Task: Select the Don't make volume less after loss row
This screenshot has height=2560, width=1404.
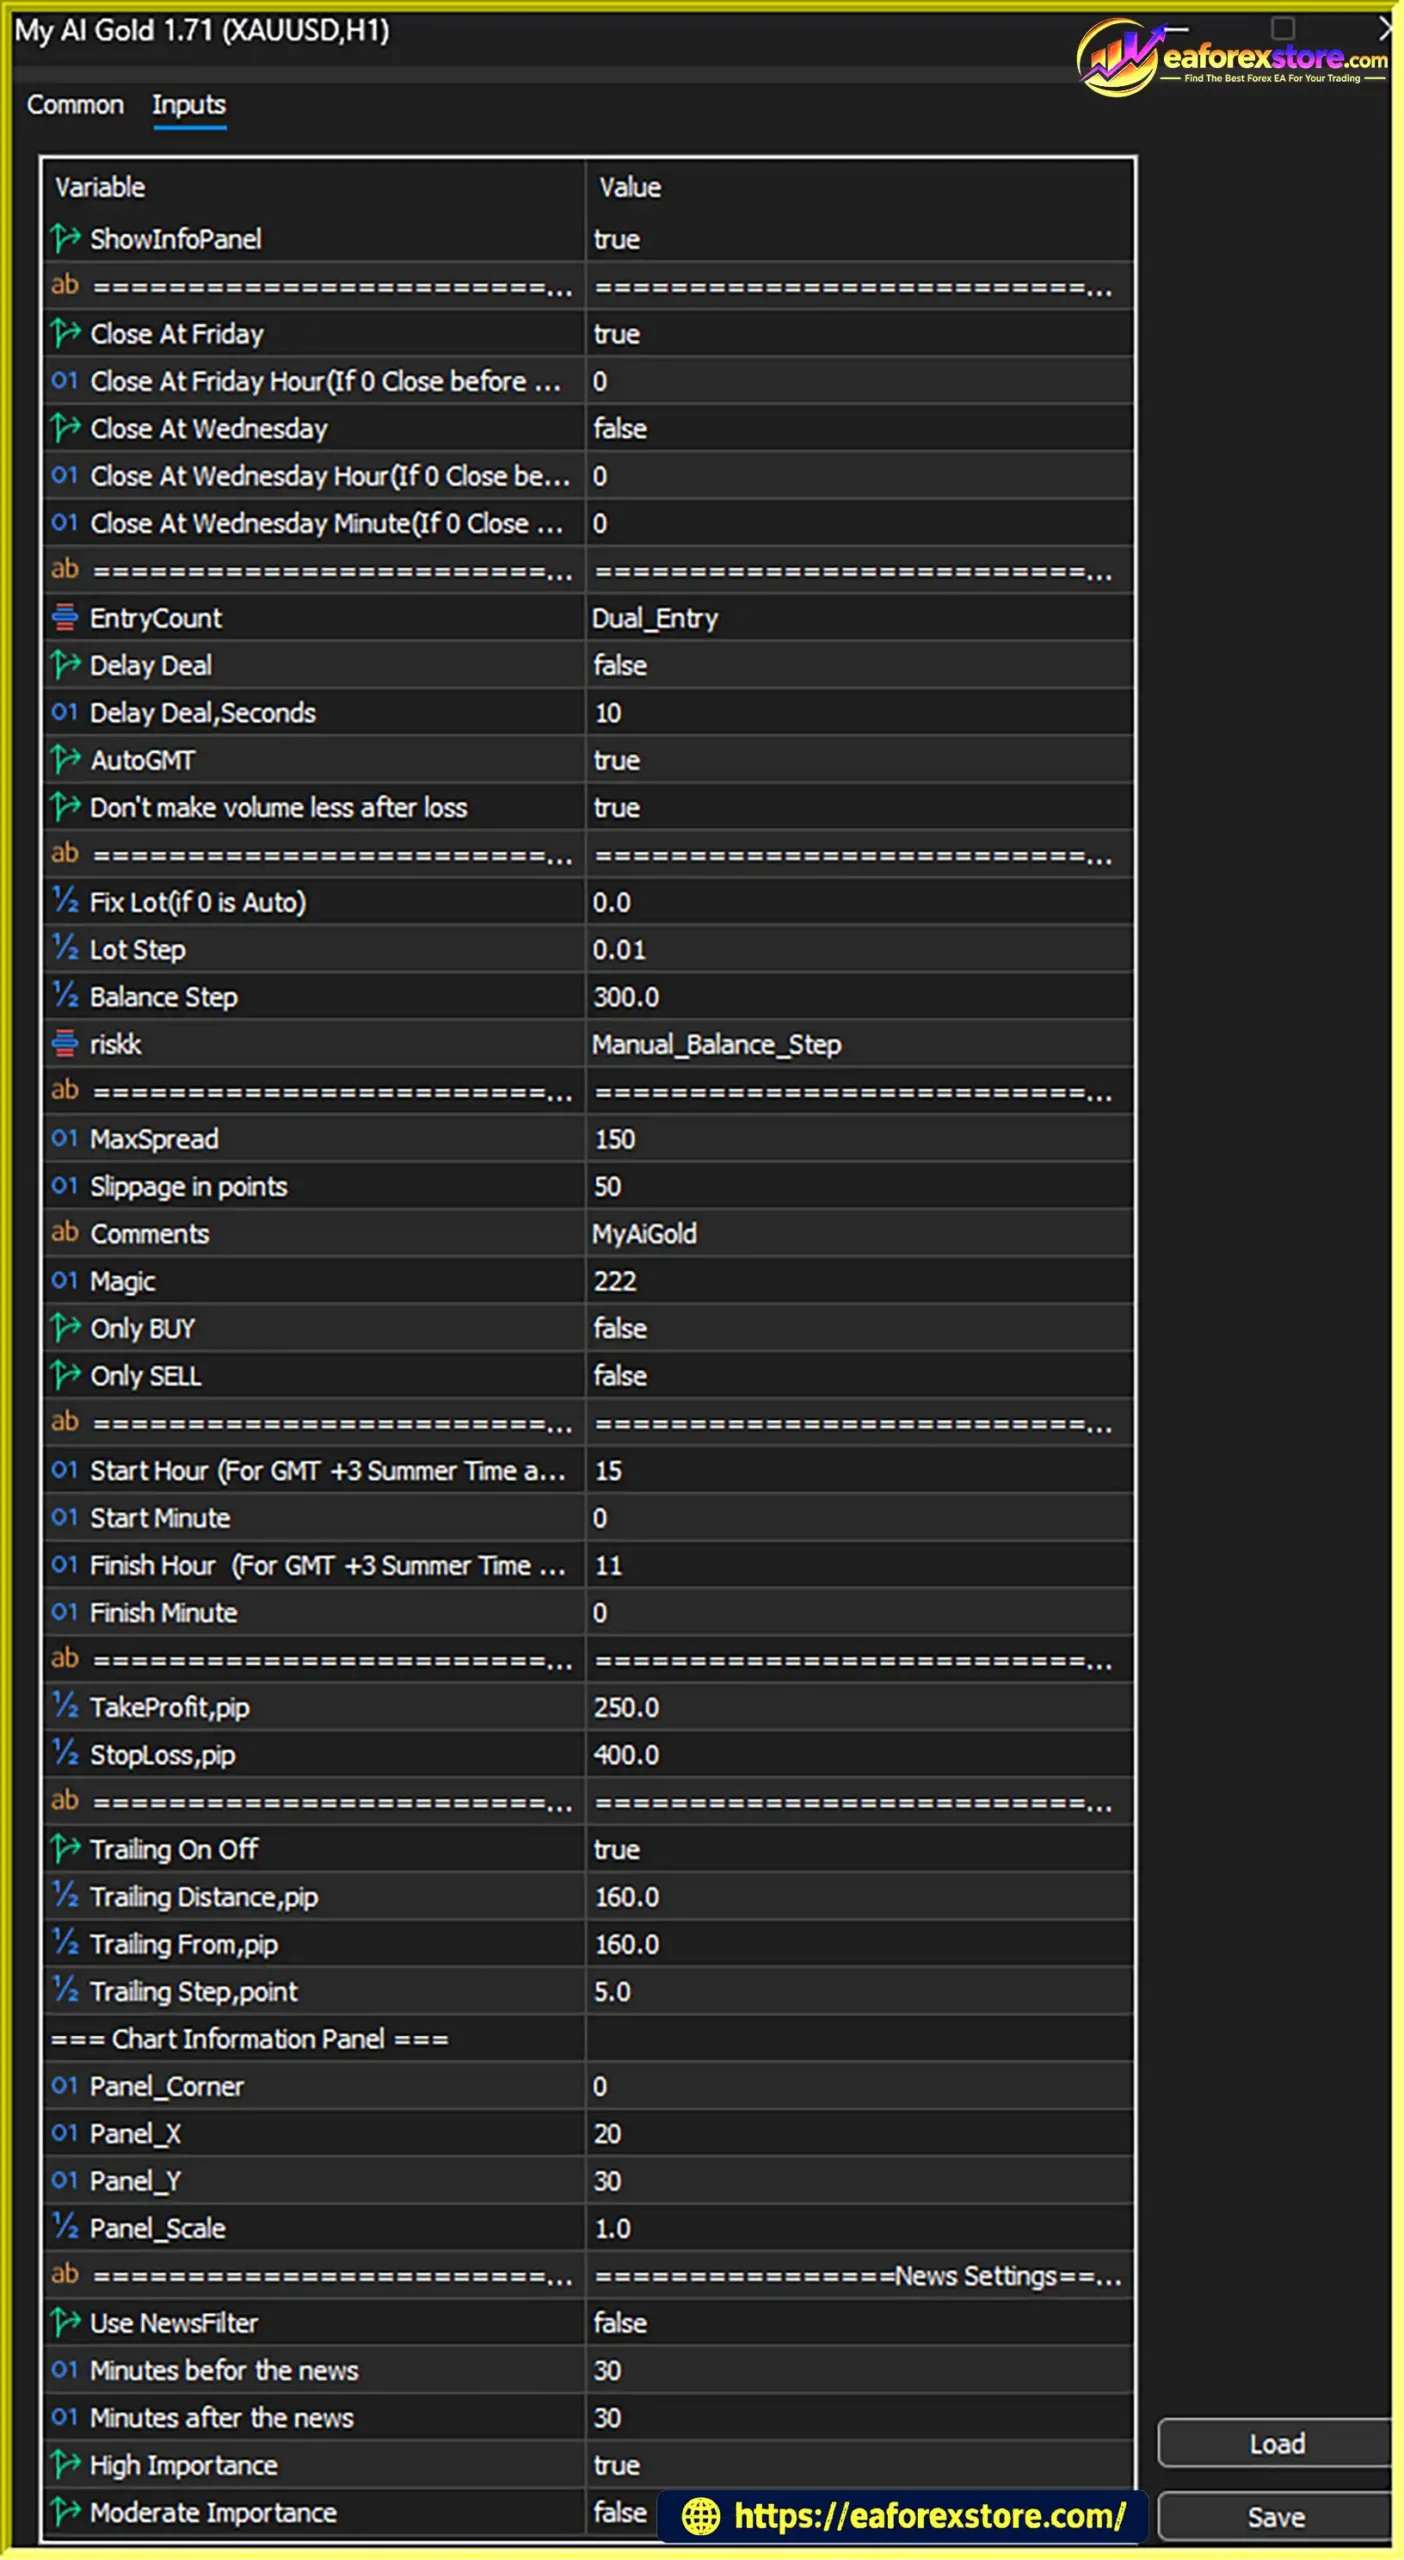Action: (x=589, y=807)
